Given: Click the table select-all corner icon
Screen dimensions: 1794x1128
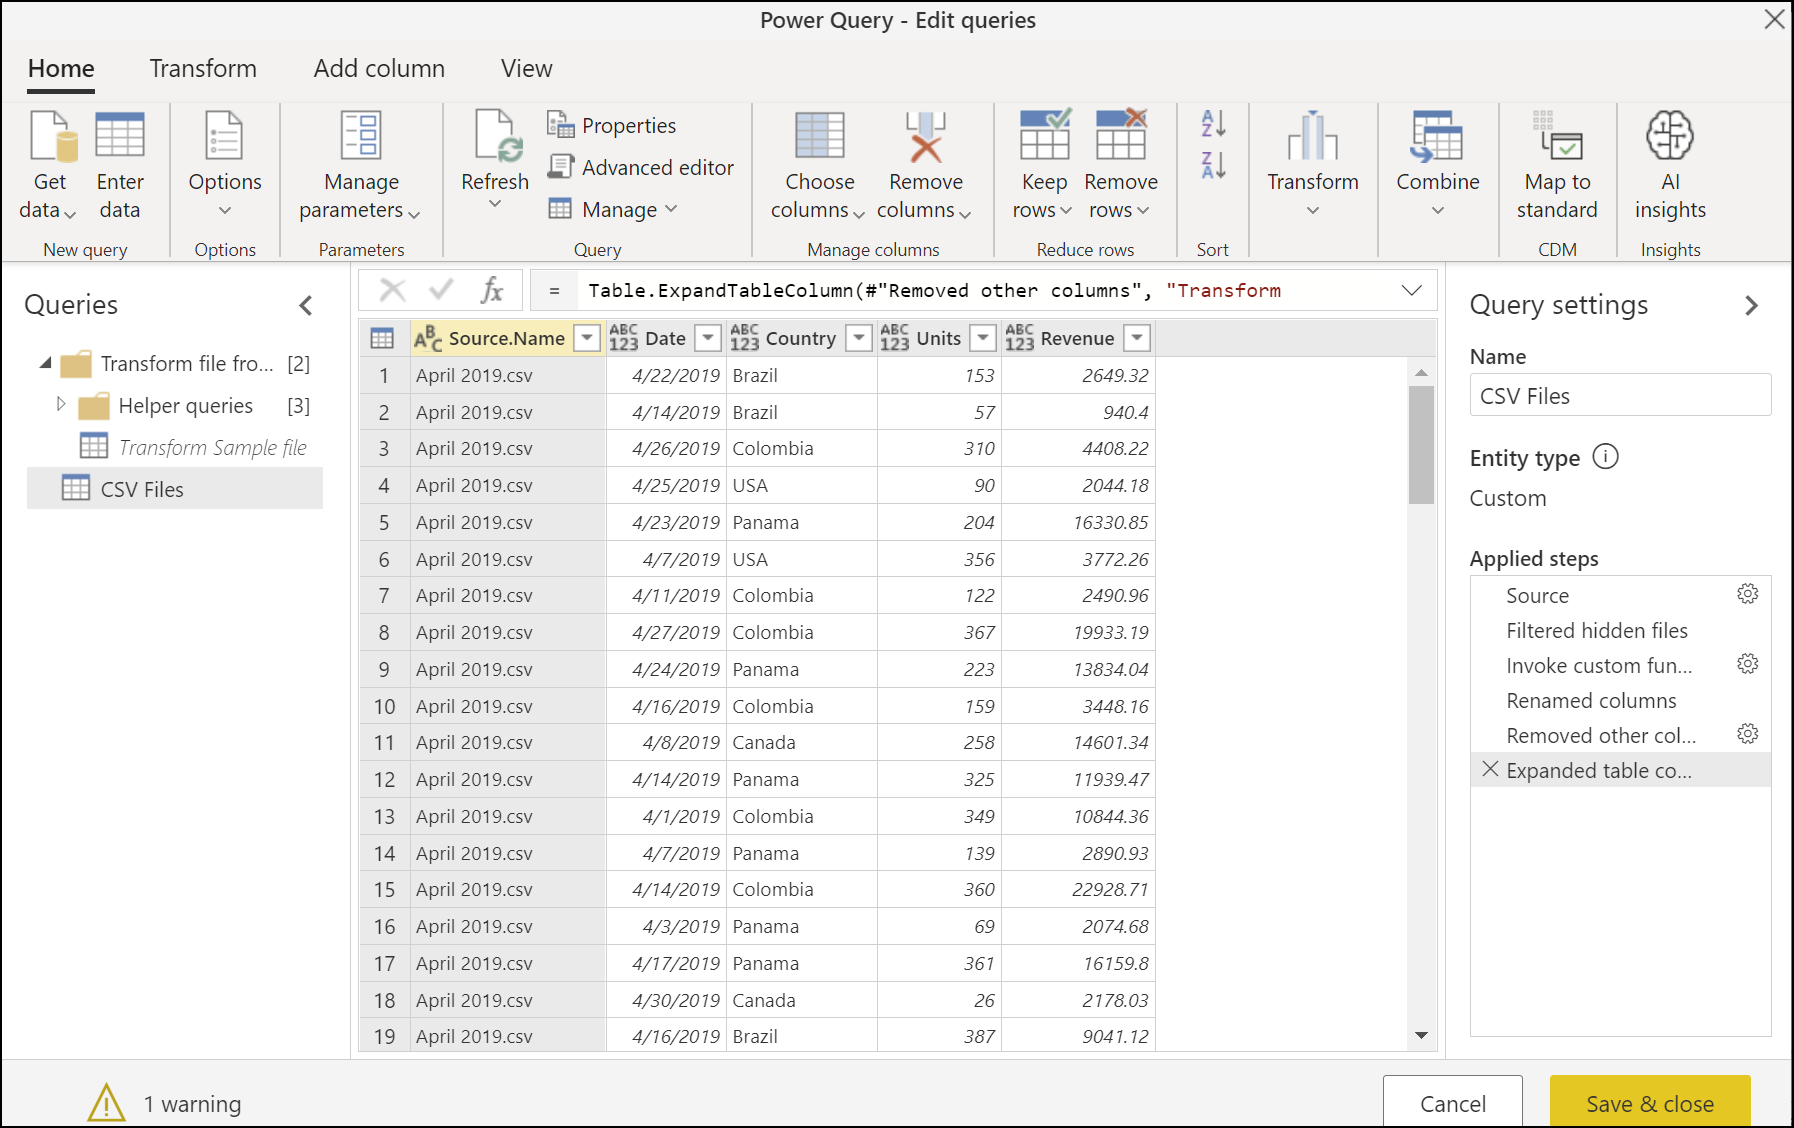Looking at the screenshot, I should coord(382,338).
